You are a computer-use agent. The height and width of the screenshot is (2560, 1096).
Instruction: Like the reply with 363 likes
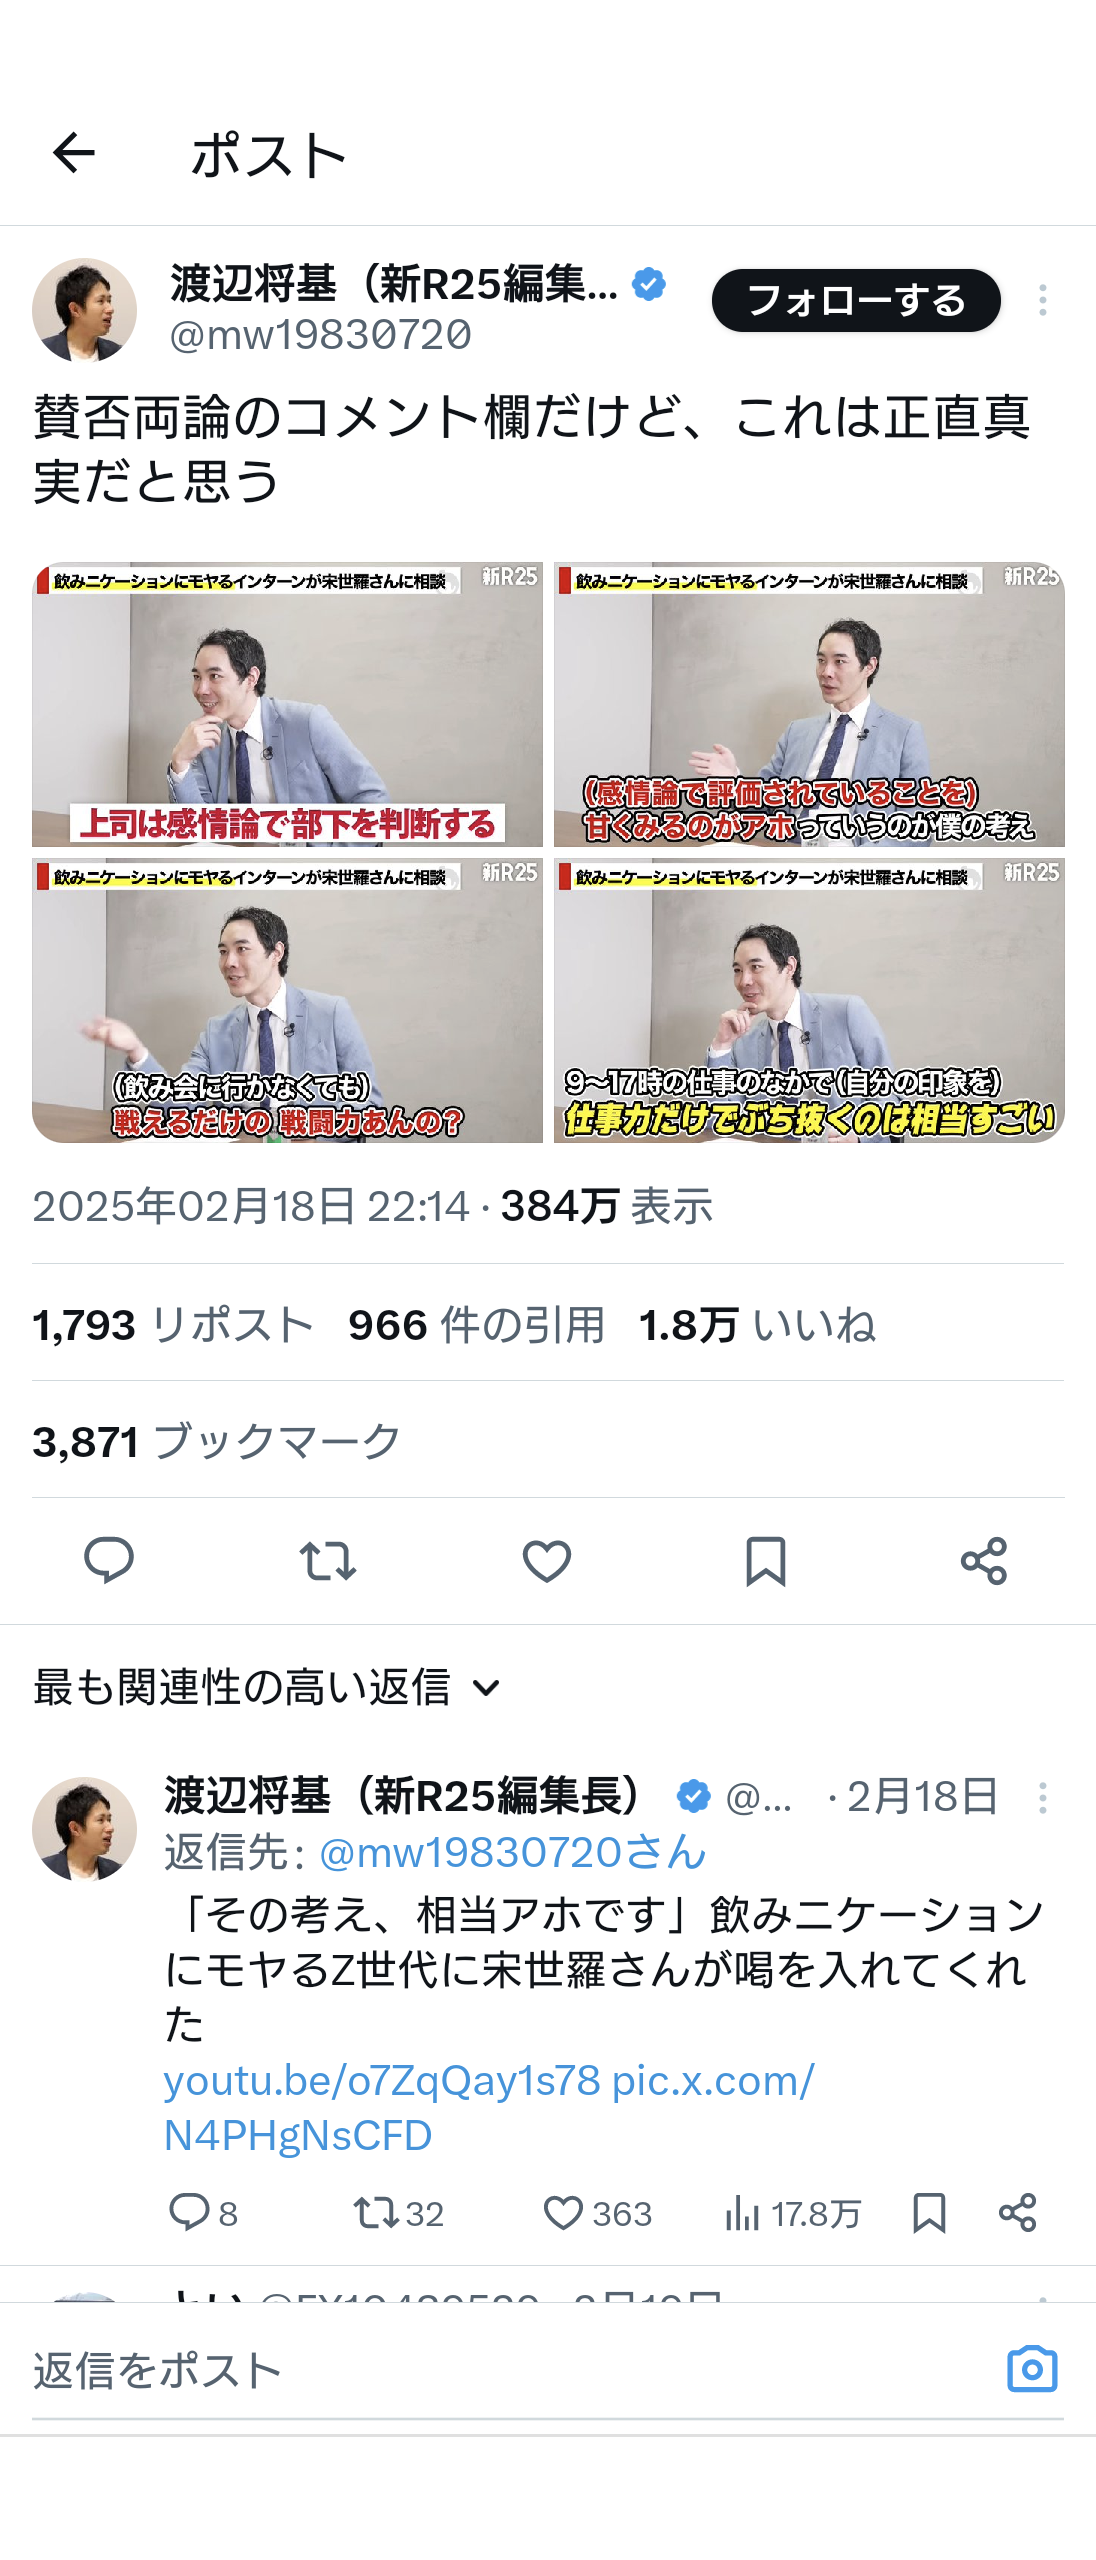pyautogui.click(x=597, y=2213)
